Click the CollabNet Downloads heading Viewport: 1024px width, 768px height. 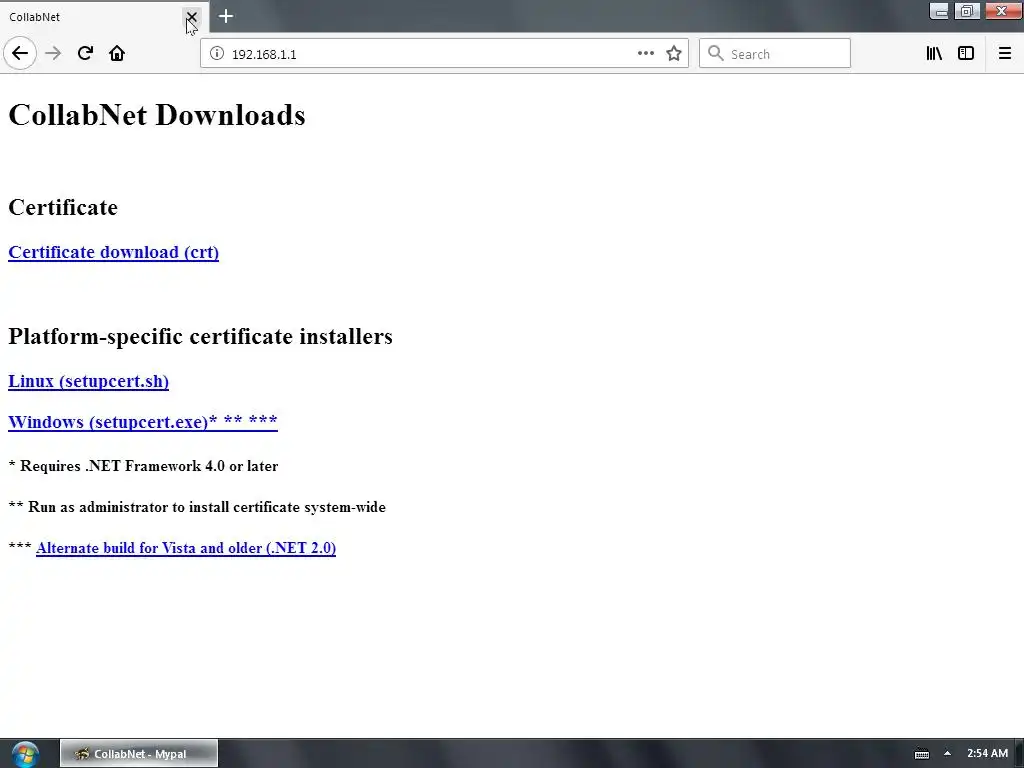click(157, 115)
